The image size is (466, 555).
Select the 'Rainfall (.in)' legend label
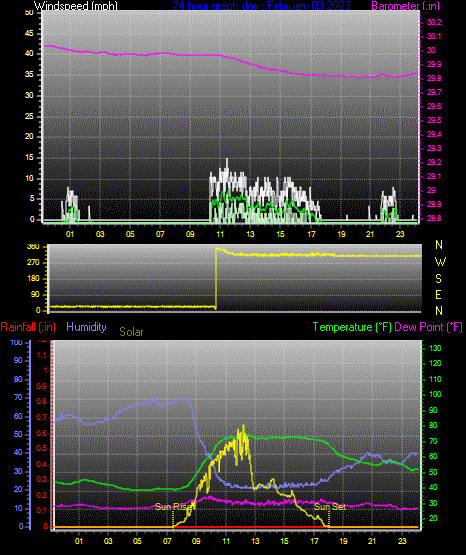tap(28, 327)
